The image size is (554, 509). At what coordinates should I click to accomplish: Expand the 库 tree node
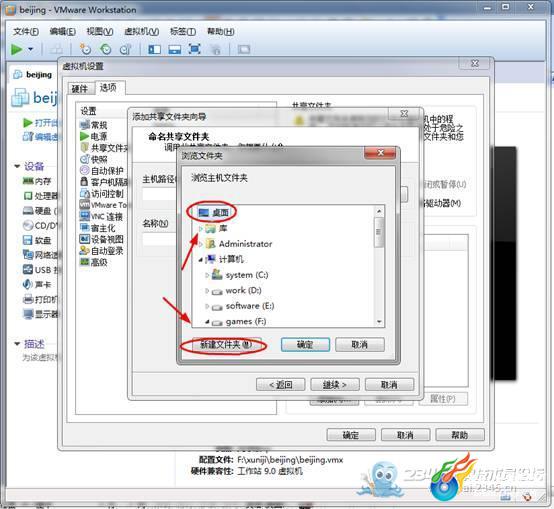pos(200,229)
